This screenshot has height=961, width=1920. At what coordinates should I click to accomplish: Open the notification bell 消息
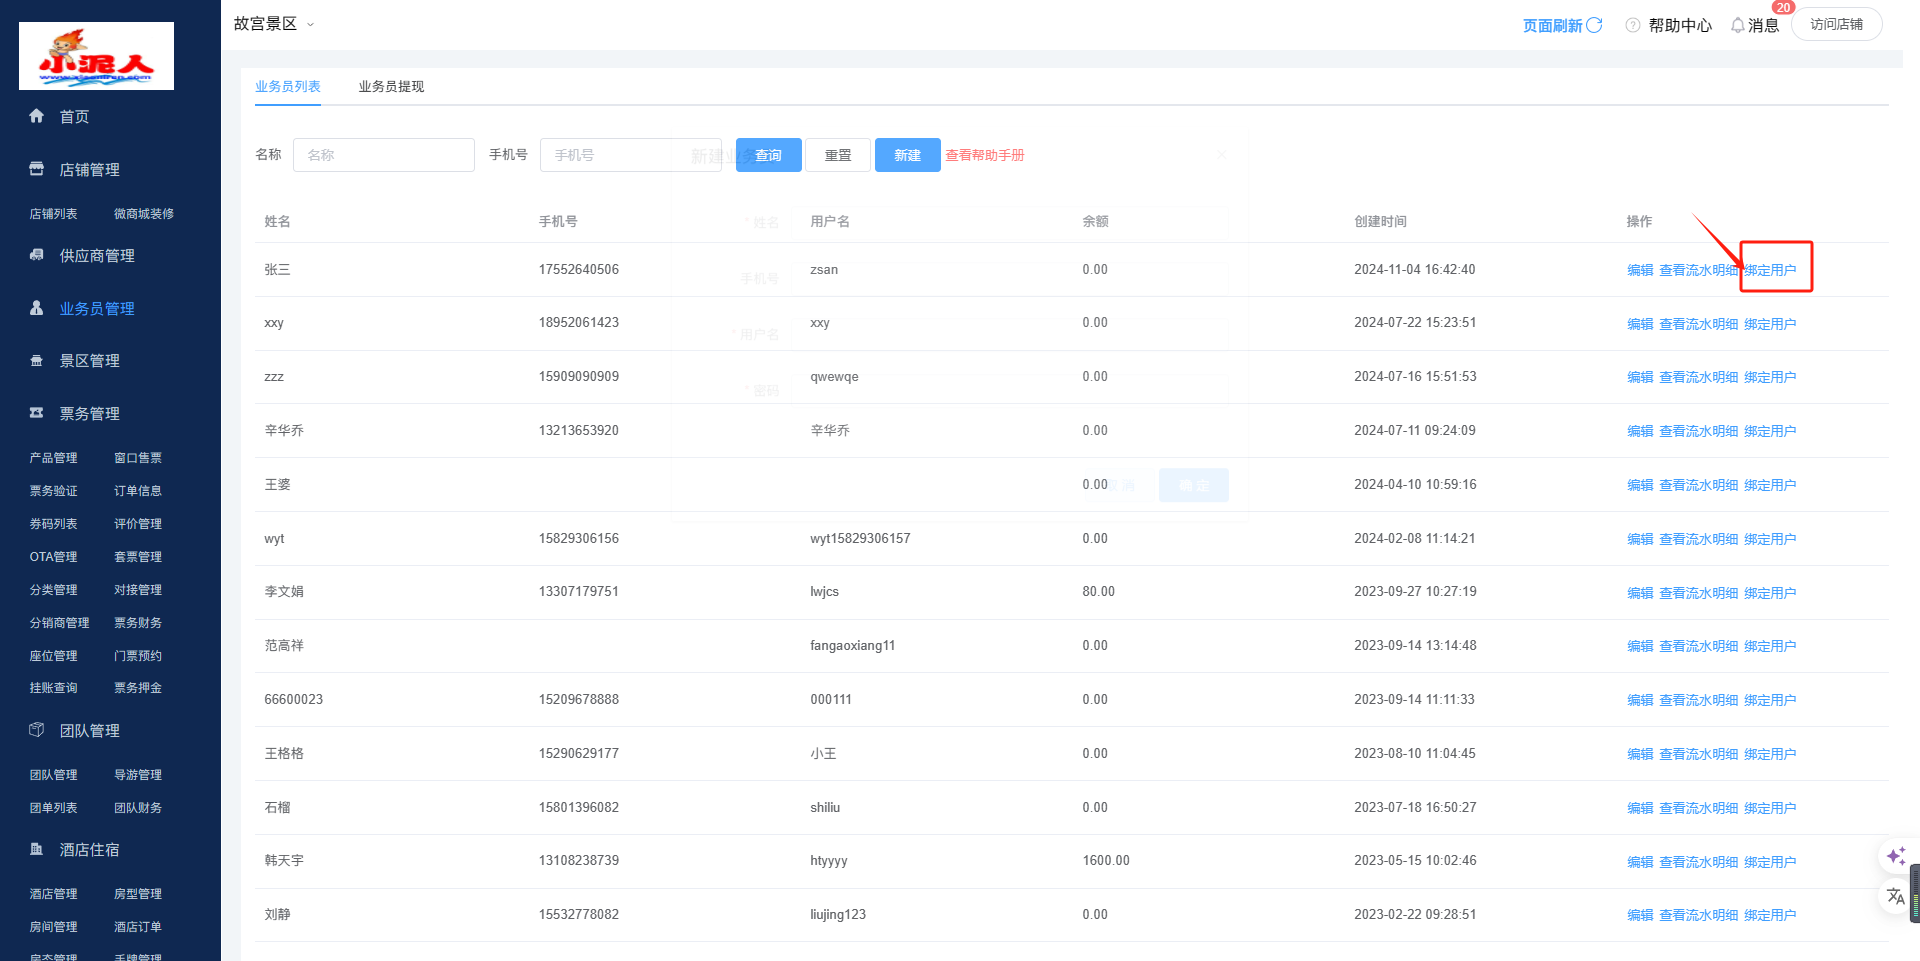(x=1738, y=25)
